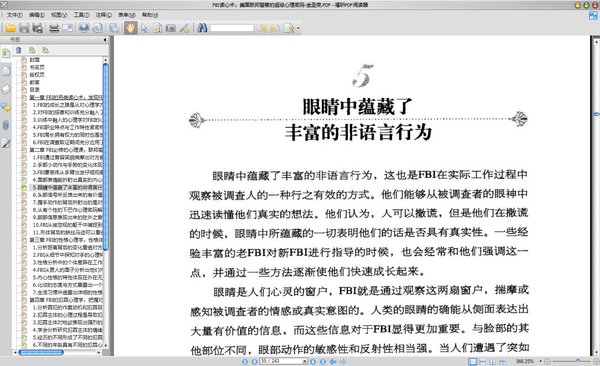Open the signatures pen sidebar tab

(x=6, y=143)
